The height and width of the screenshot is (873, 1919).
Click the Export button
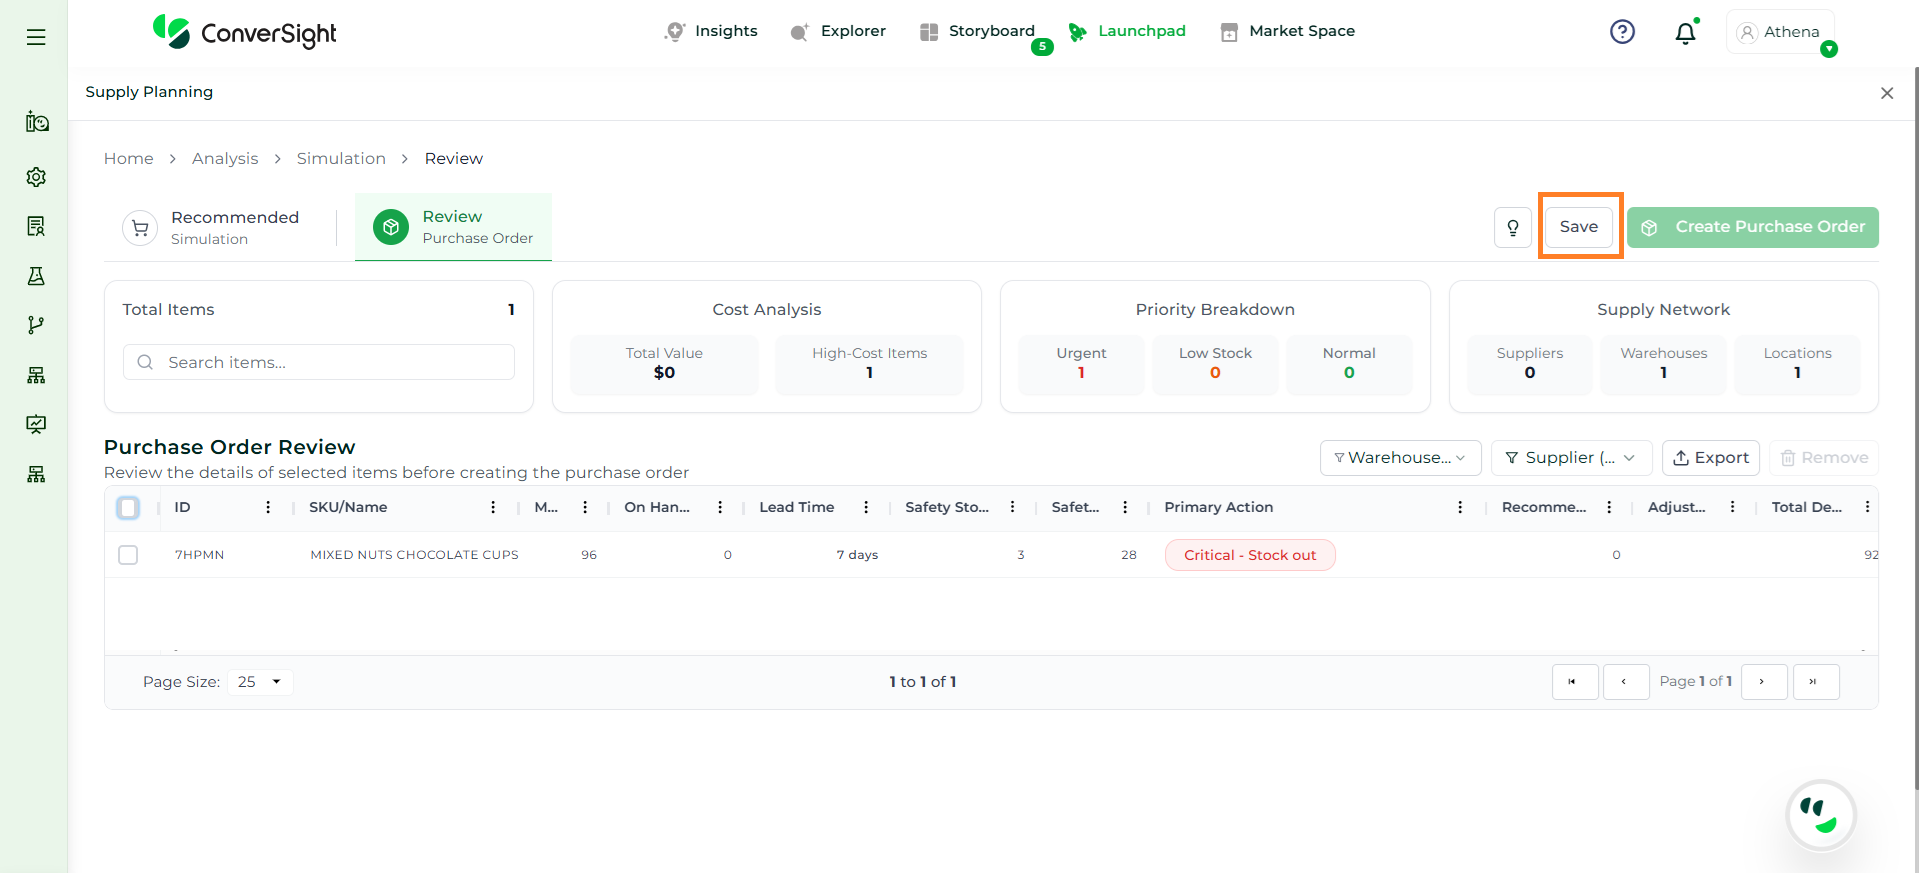tap(1711, 458)
